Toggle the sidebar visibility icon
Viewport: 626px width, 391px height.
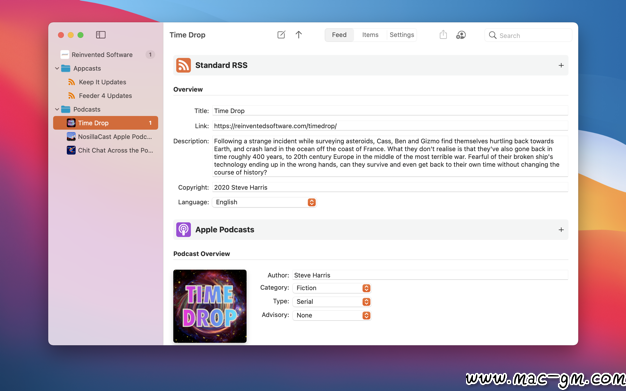(101, 35)
